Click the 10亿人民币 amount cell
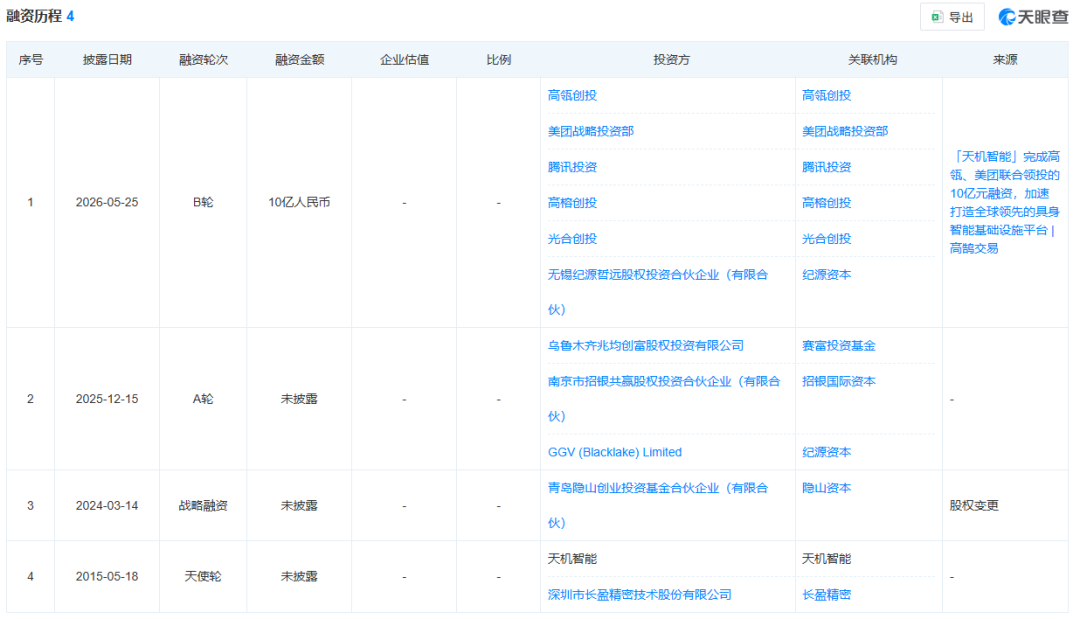This screenshot has width=1080, height=619. tap(300, 202)
